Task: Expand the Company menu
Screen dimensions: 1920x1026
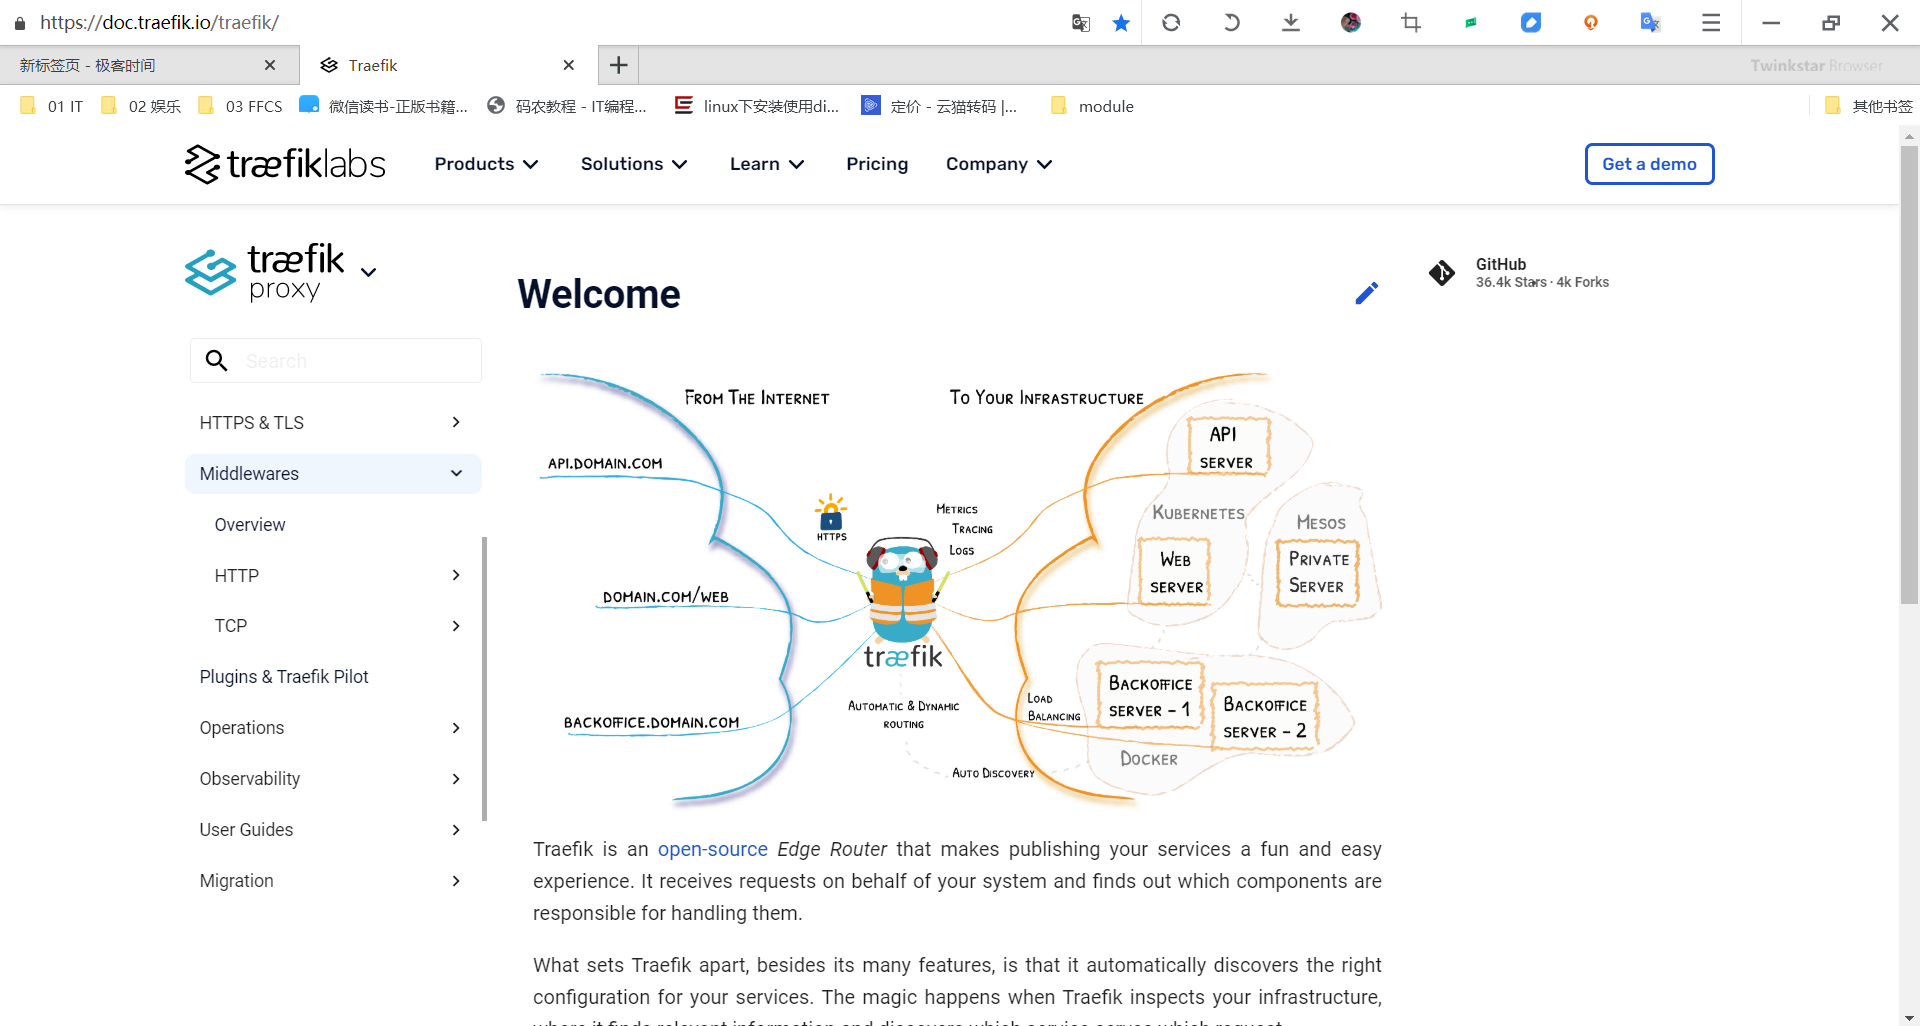Action: 999,164
